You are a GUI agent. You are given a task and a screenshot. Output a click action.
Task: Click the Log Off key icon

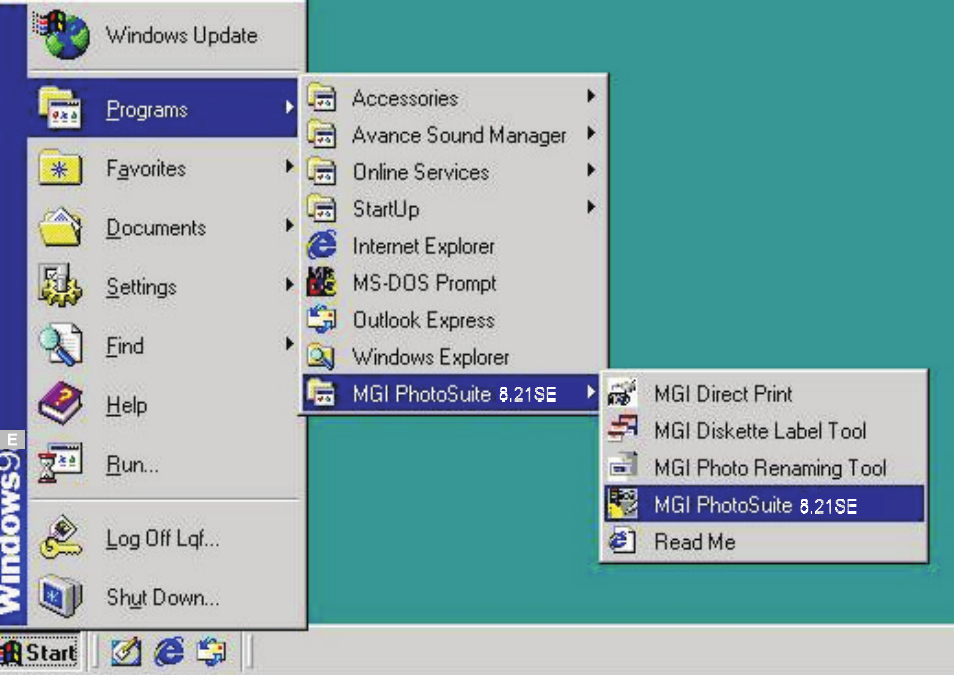point(60,537)
